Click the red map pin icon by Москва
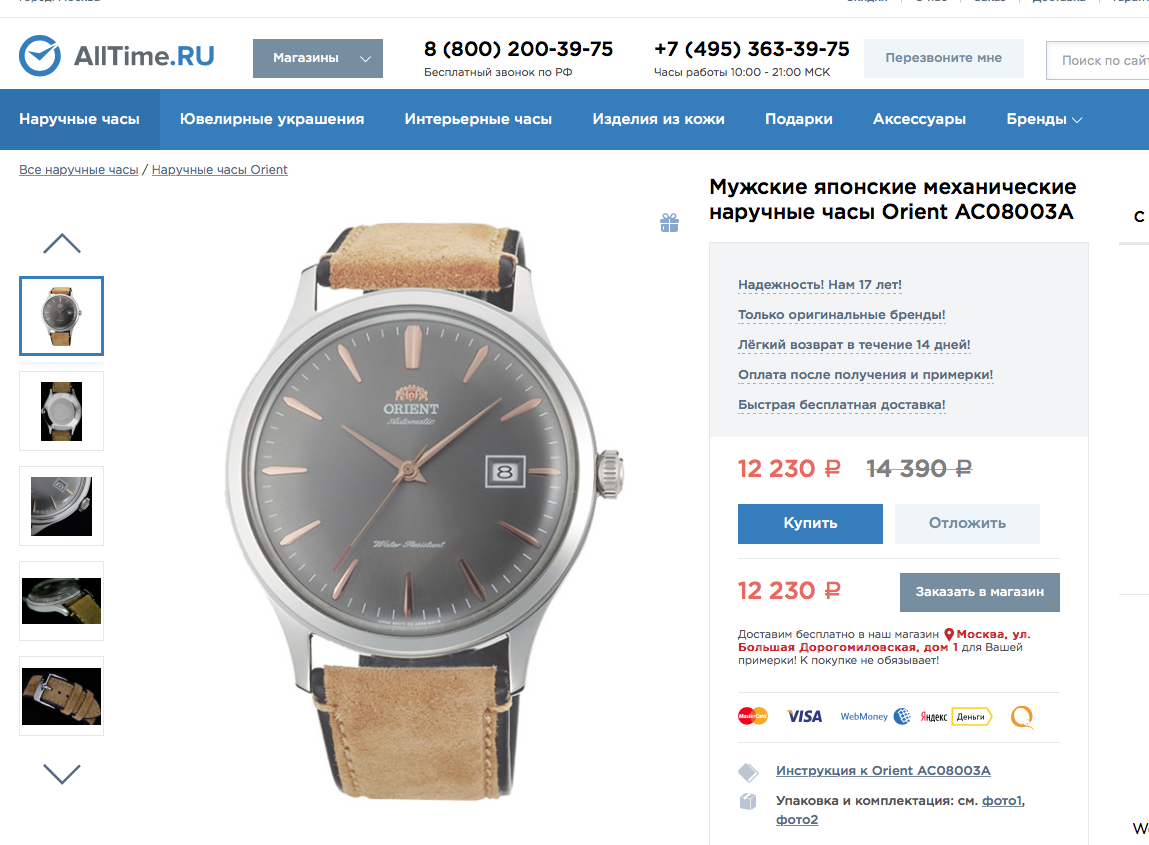Viewport: 1149px width, 845px height. (x=949, y=635)
